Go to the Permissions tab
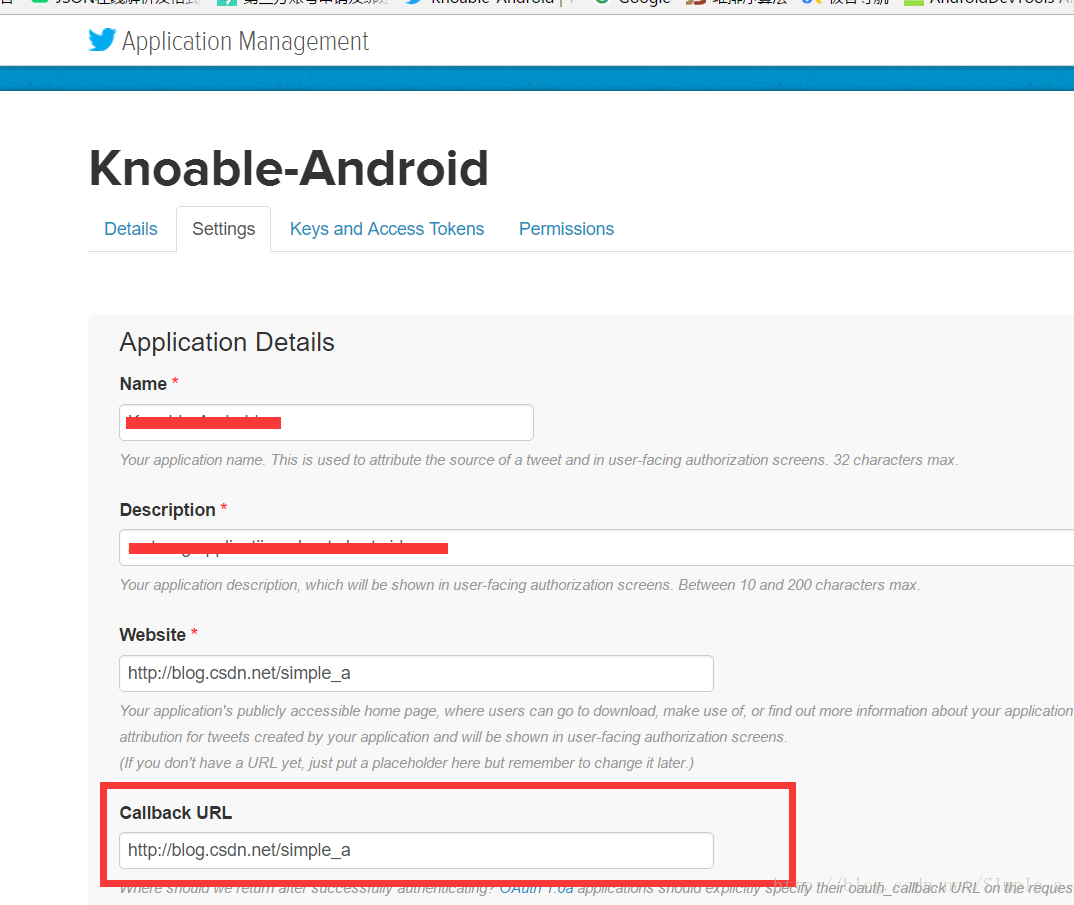 [x=566, y=229]
